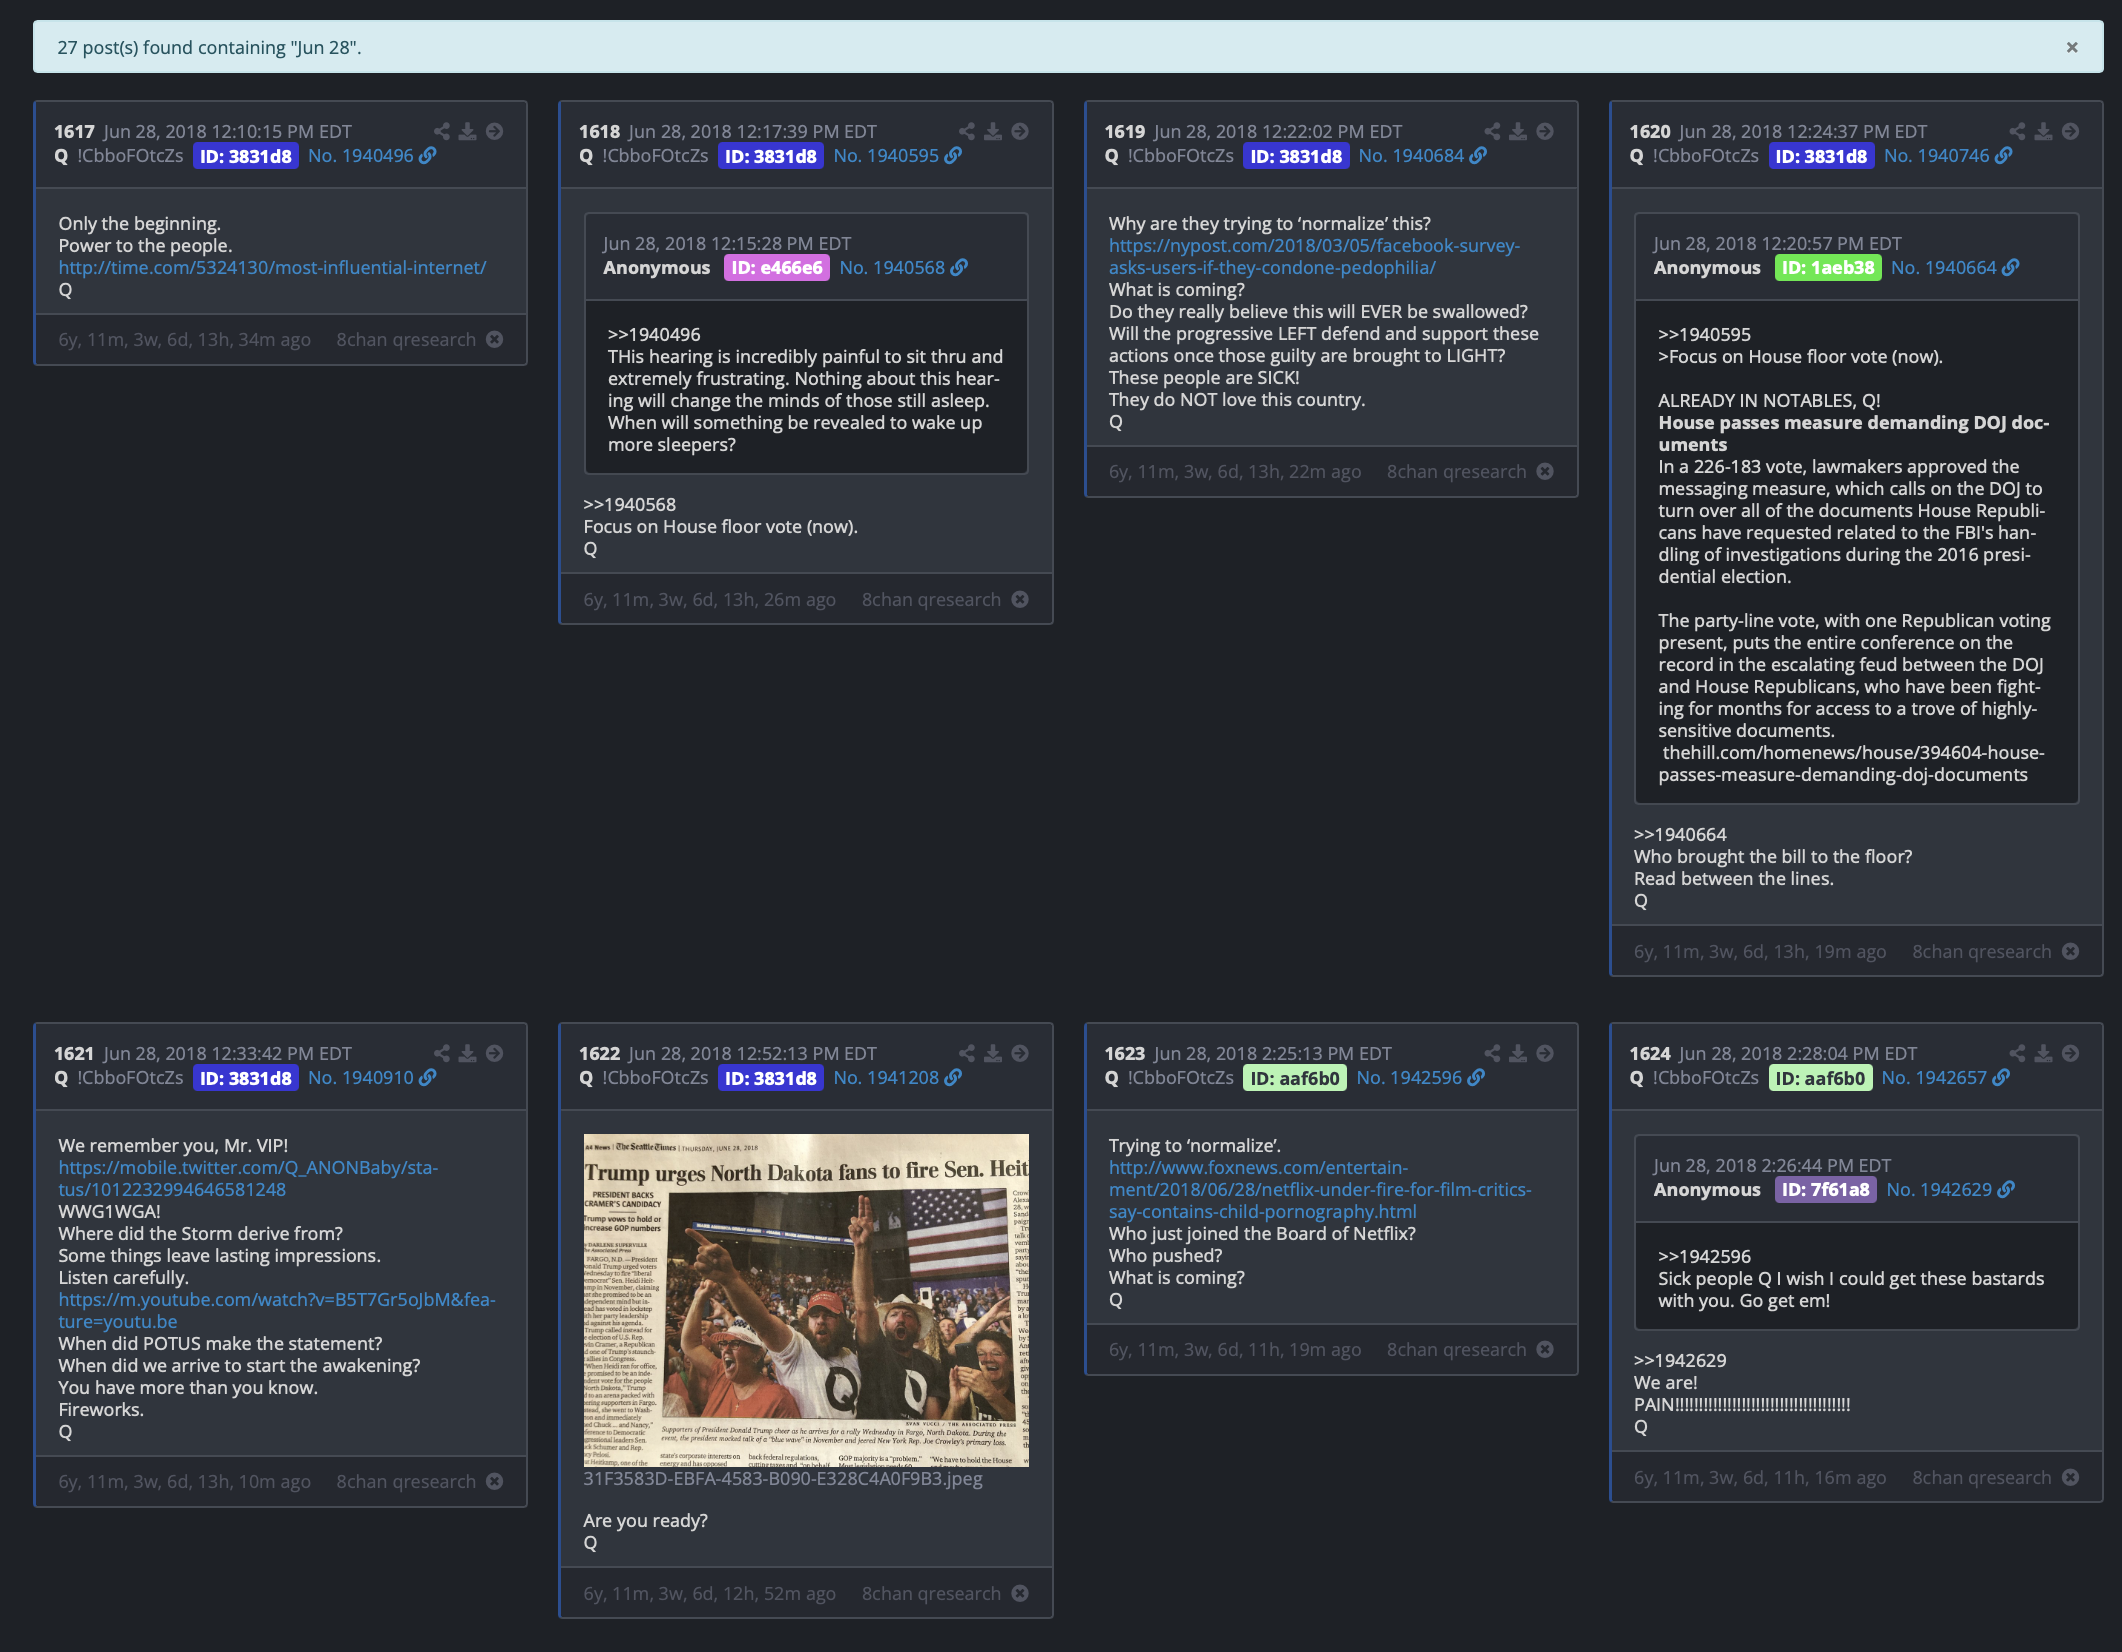This screenshot has width=2122, height=1652.
Task: Click arrow icon on post 1620
Action: click(2071, 131)
